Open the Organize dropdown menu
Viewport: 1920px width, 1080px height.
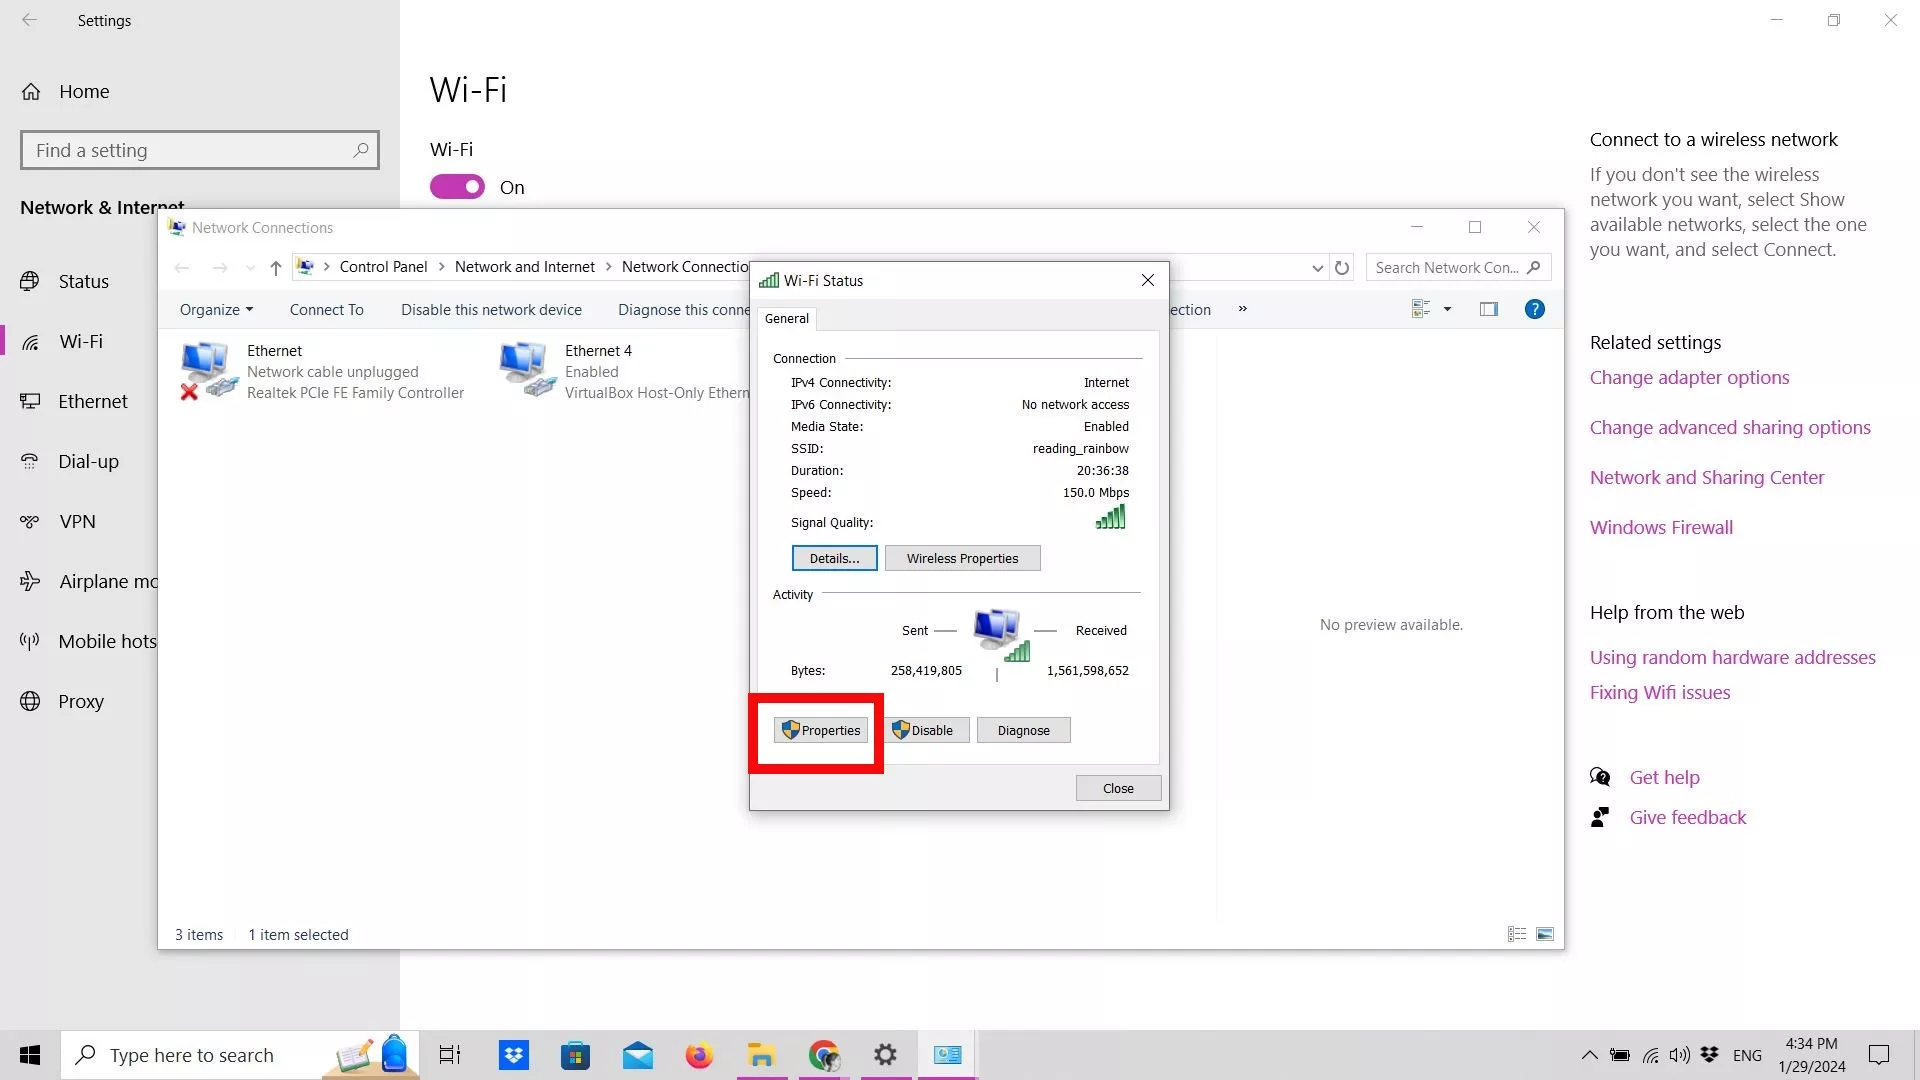(x=216, y=310)
